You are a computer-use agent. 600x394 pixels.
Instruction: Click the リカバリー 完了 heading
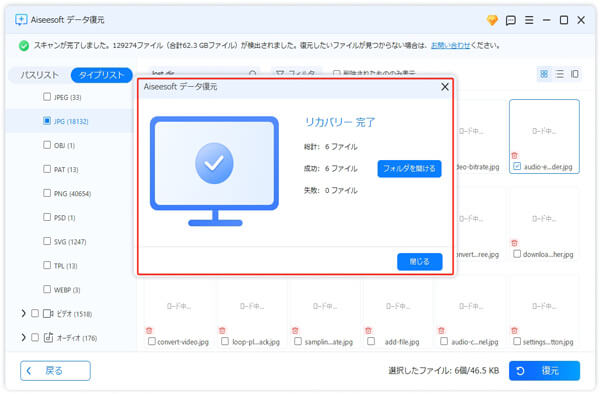pyautogui.click(x=340, y=122)
